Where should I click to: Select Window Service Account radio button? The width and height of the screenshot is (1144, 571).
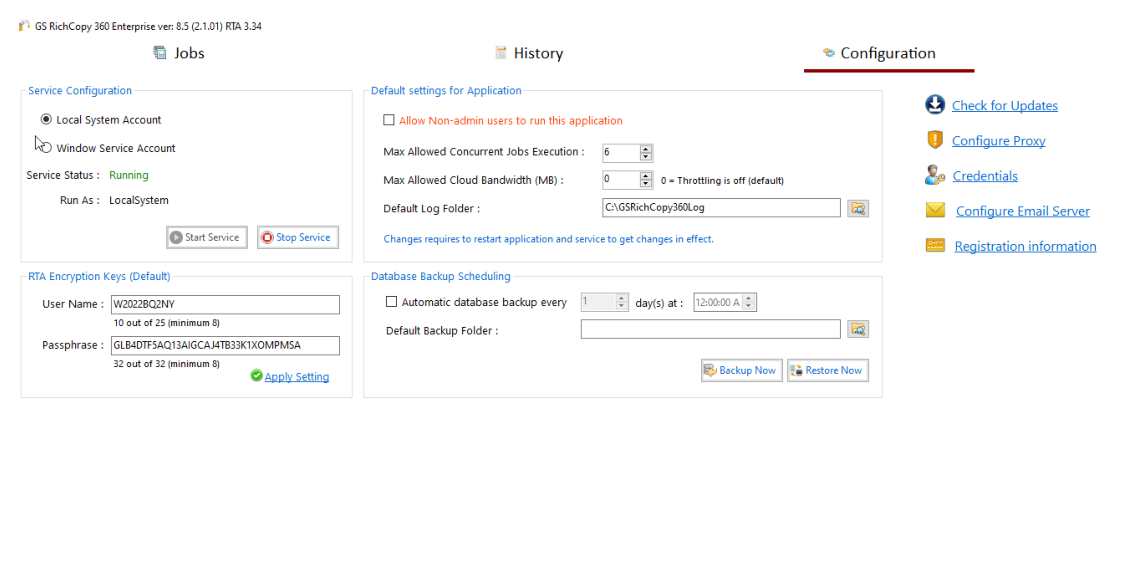[46, 148]
